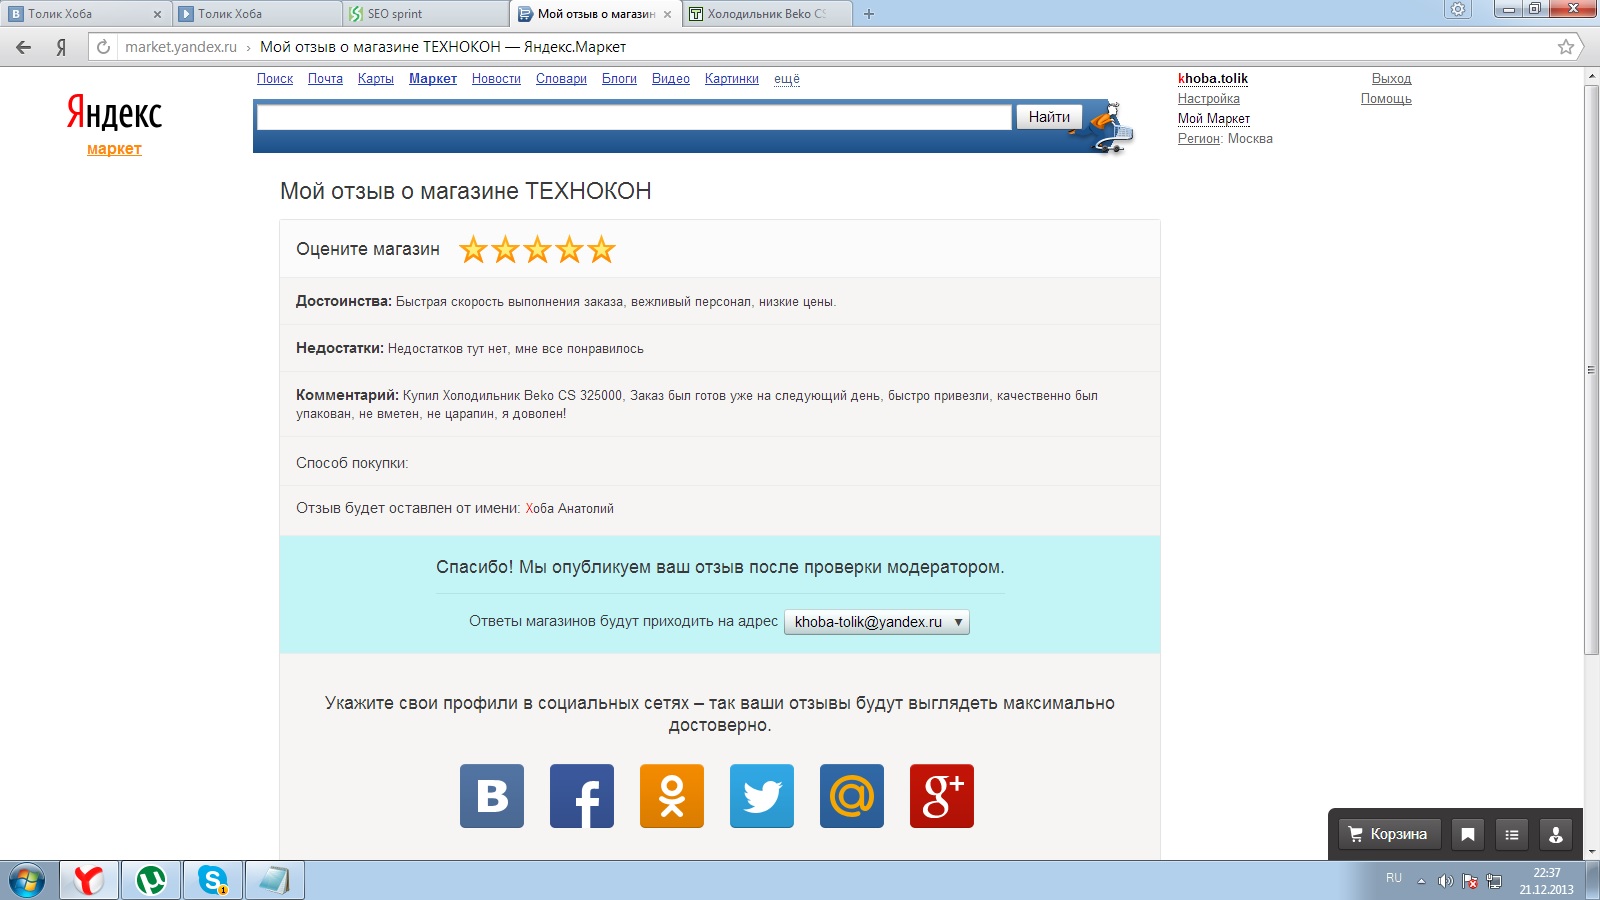Screen dimensions: 1600x900
Task: Open Skype from the taskbar
Action: pyautogui.click(x=212, y=881)
